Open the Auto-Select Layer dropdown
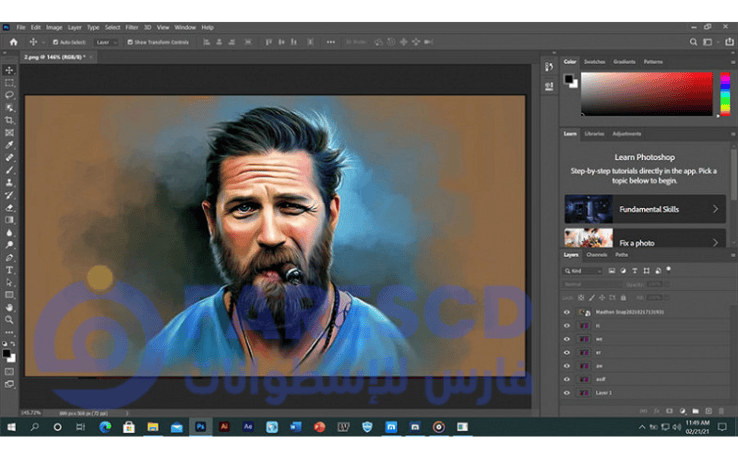 point(106,42)
